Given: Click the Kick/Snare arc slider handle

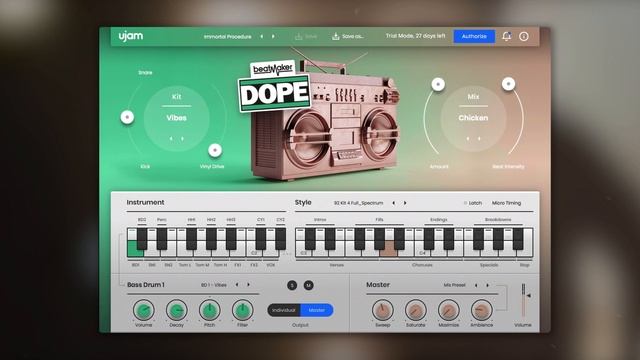Looking at the screenshot, I should [127, 117].
